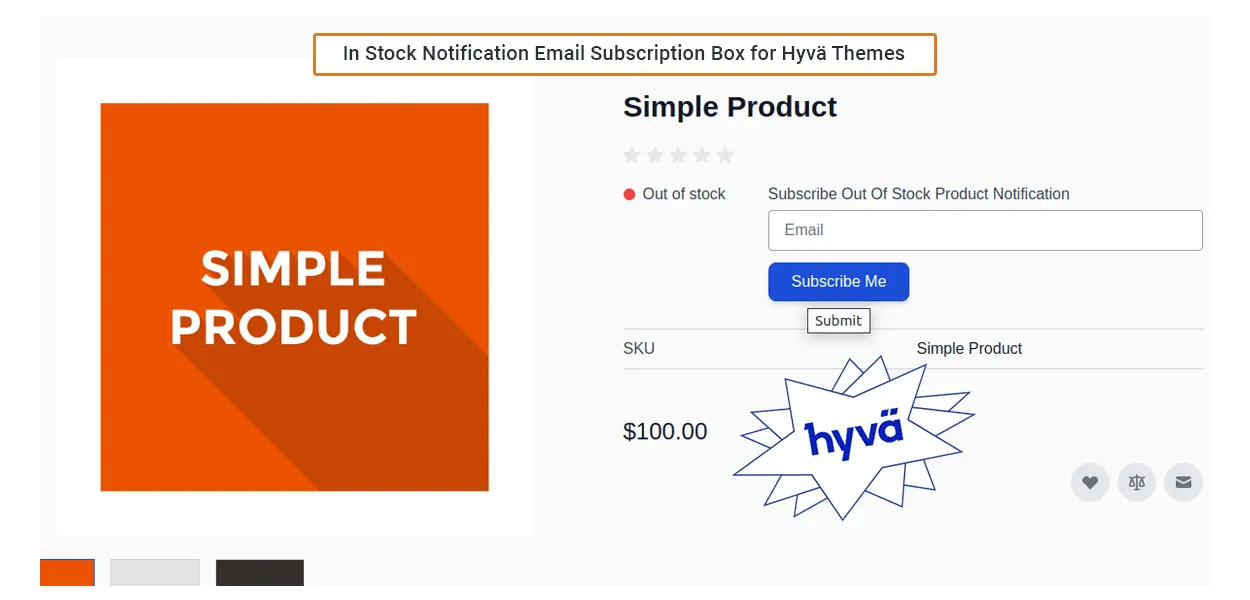Add product to wishlist with heart icon
1250x600 pixels.
click(x=1089, y=483)
